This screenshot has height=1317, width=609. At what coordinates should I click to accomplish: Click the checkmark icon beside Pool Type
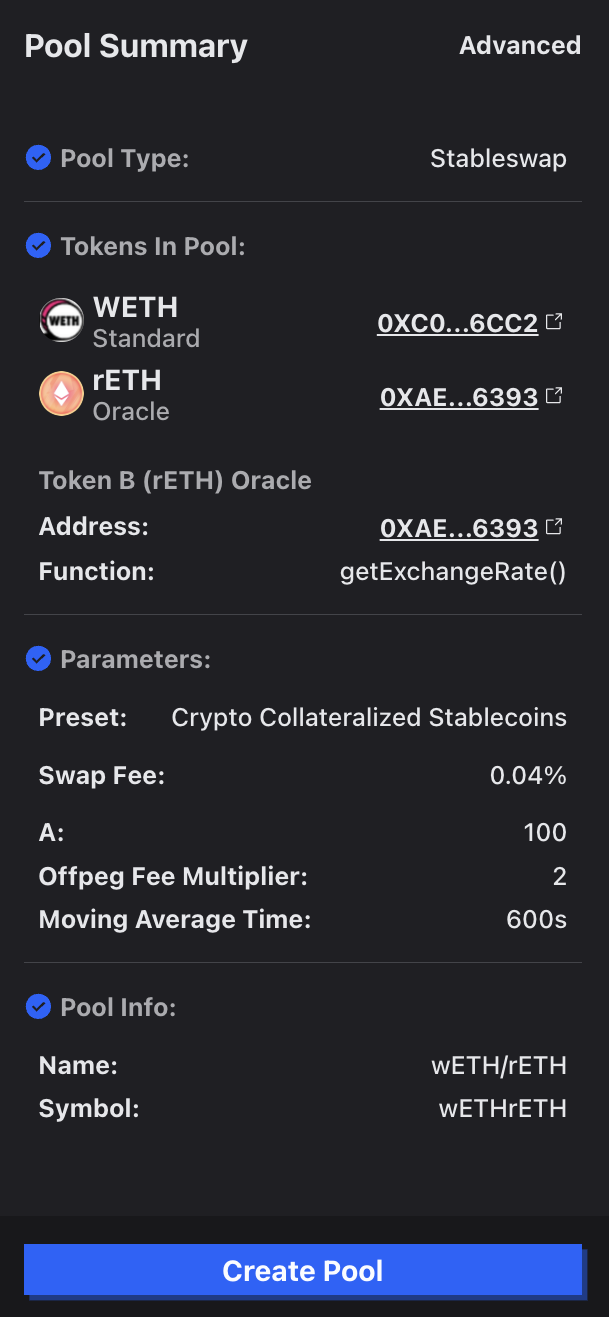pyautogui.click(x=38, y=158)
